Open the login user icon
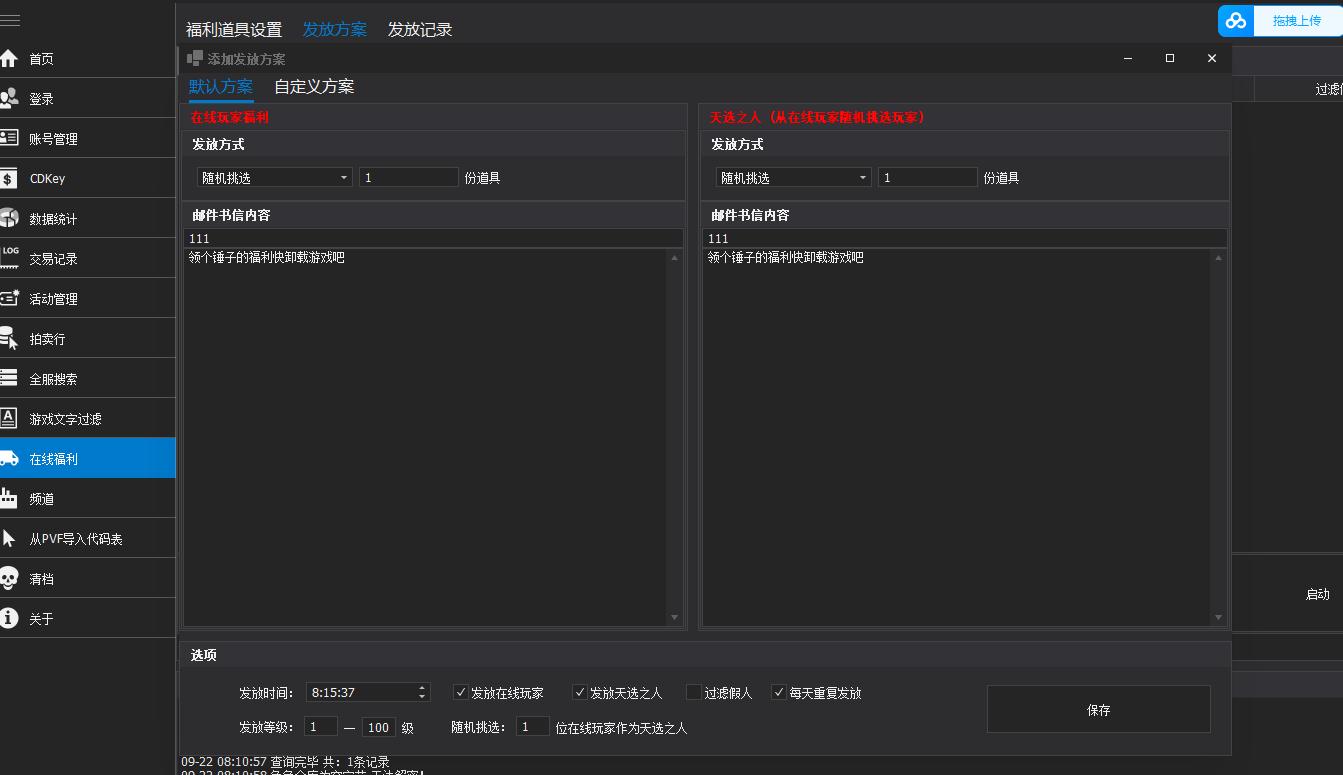 tap(10, 99)
